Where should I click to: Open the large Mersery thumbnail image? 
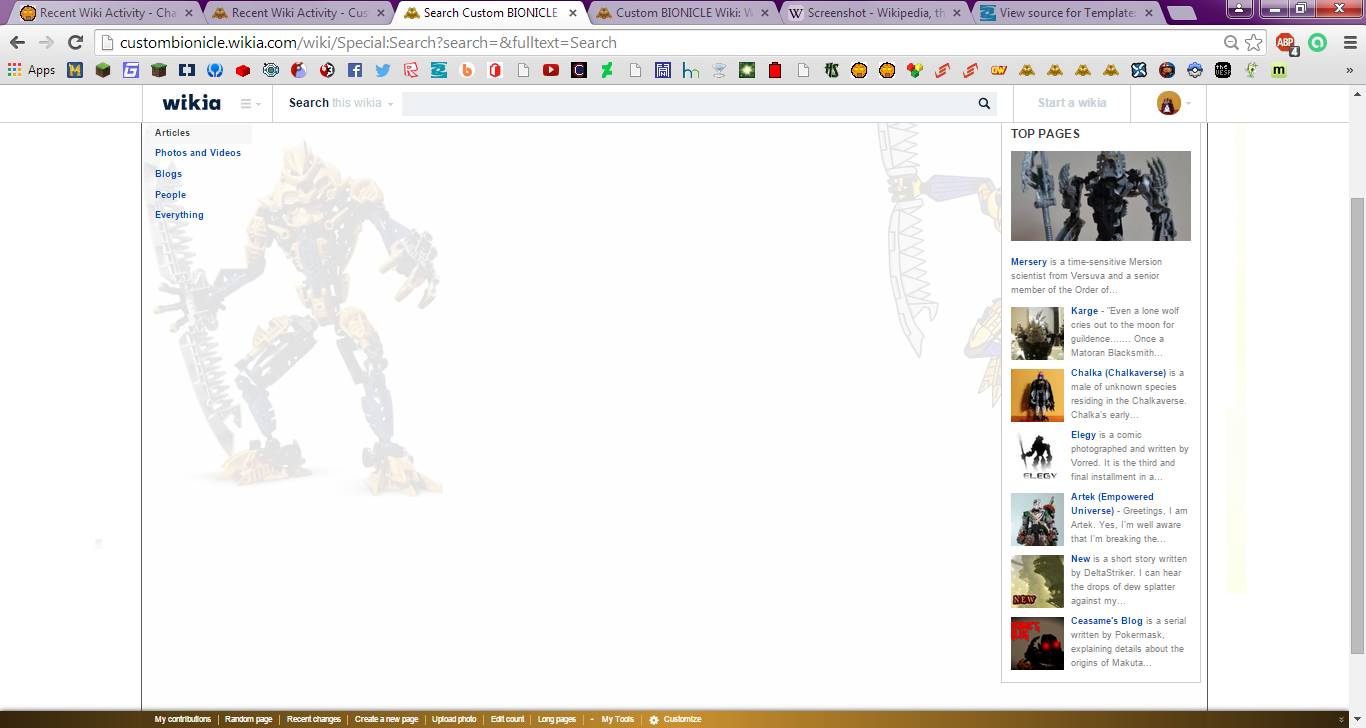tap(1101, 196)
